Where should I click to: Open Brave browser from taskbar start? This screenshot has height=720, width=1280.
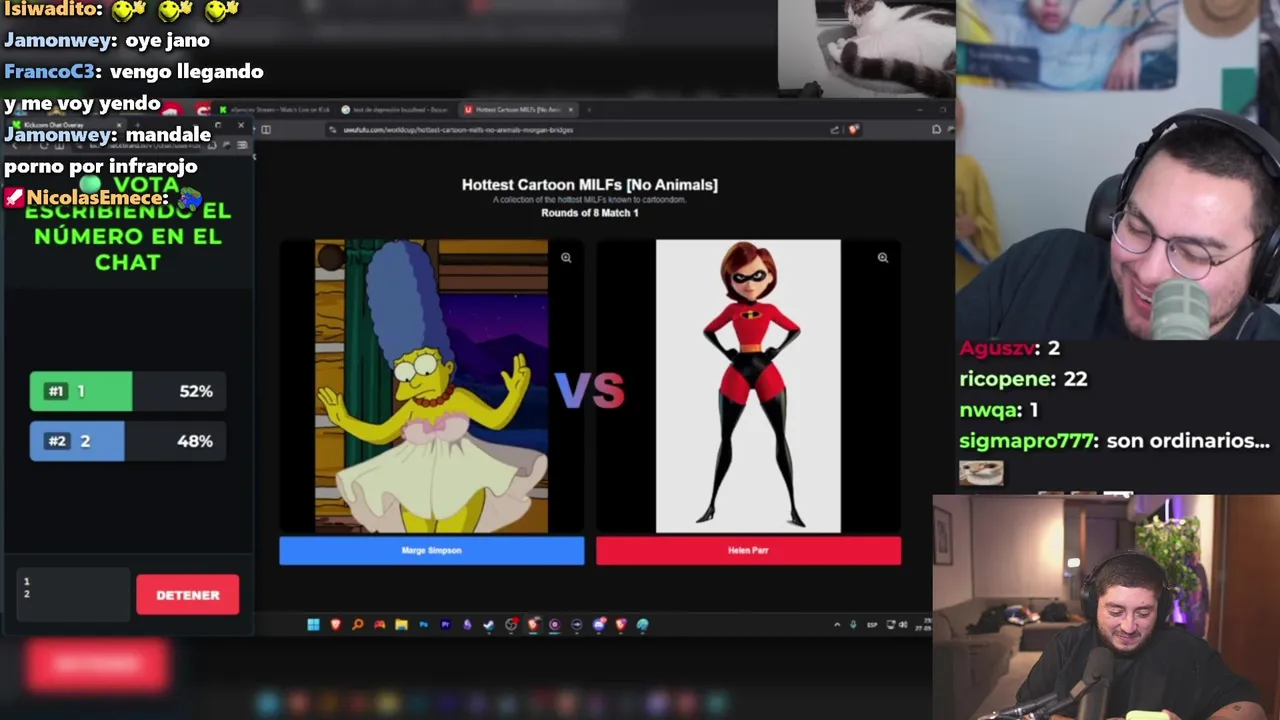[x=335, y=624]
